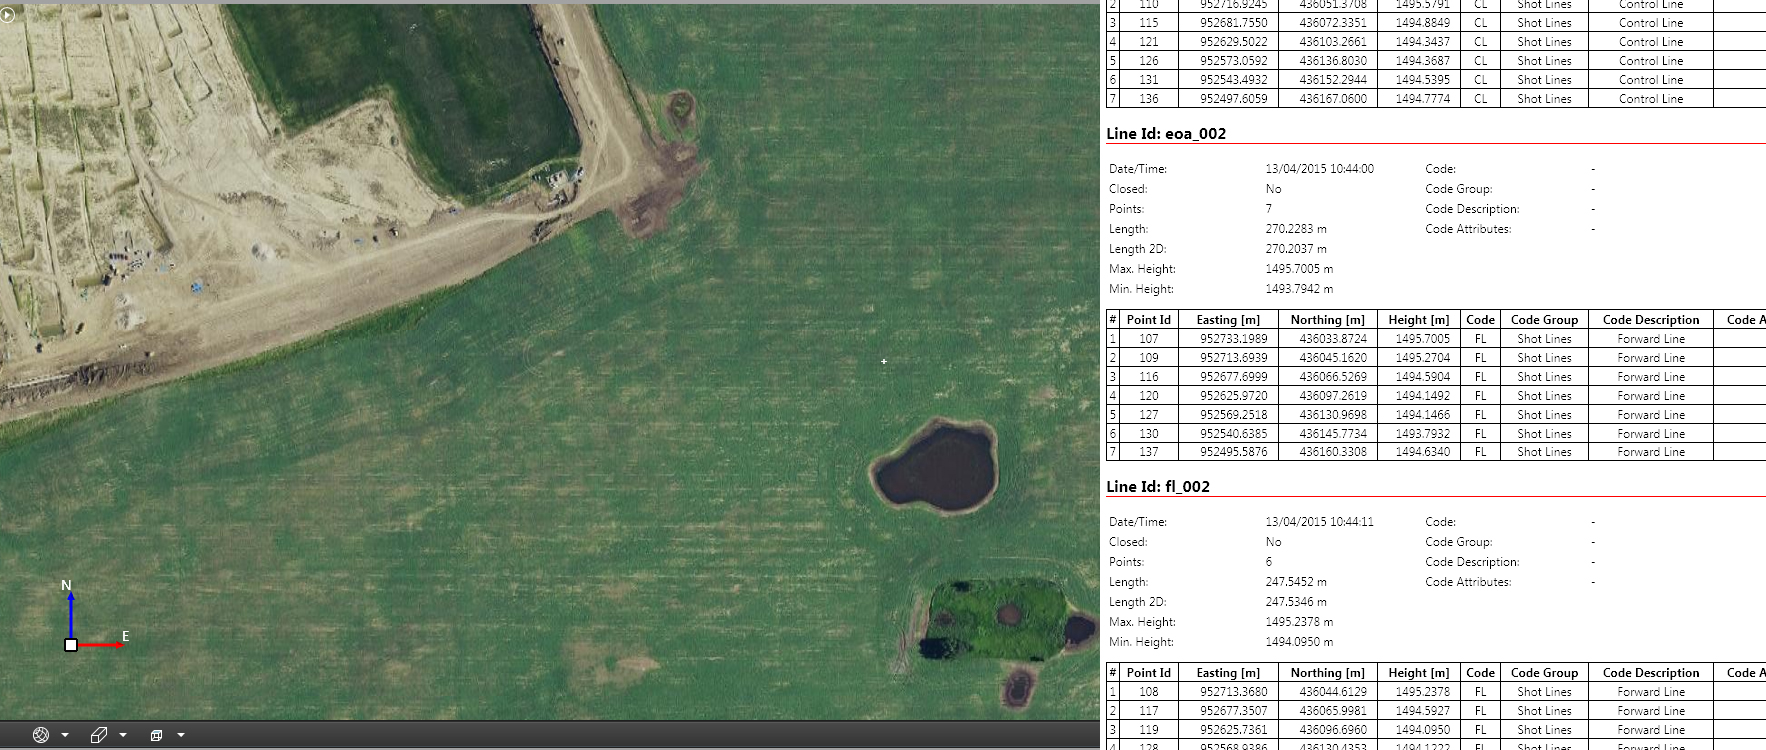Screen dimensions: 1766x750
Task: Click the globe view mode icon
Action: coord(41,735)
